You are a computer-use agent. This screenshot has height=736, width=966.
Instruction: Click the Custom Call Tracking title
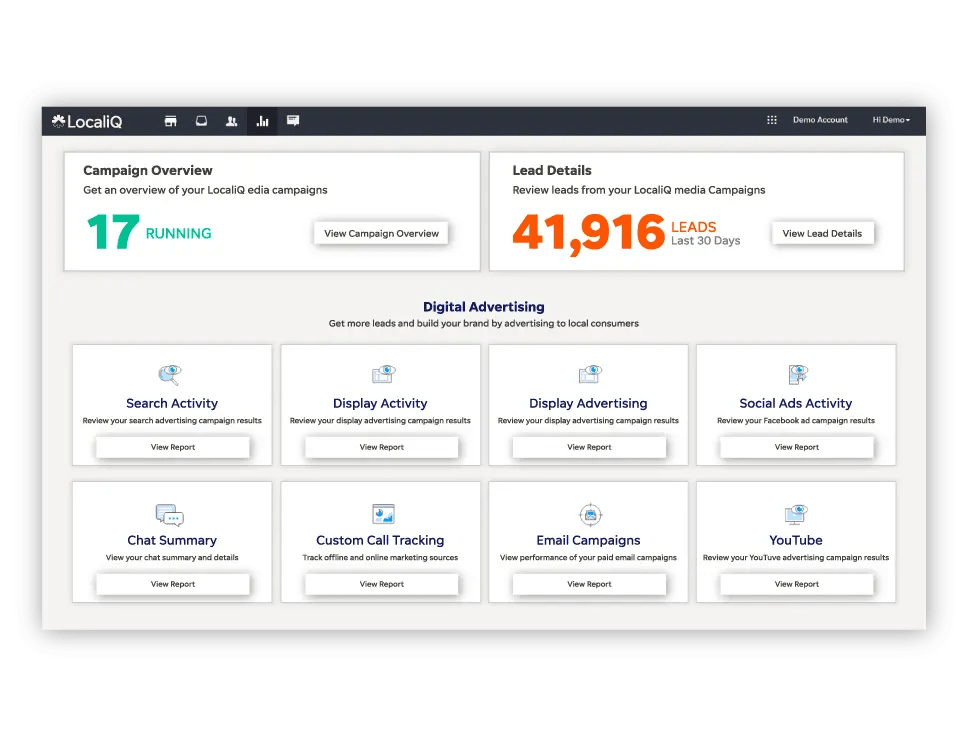click(x=380, y=540)
